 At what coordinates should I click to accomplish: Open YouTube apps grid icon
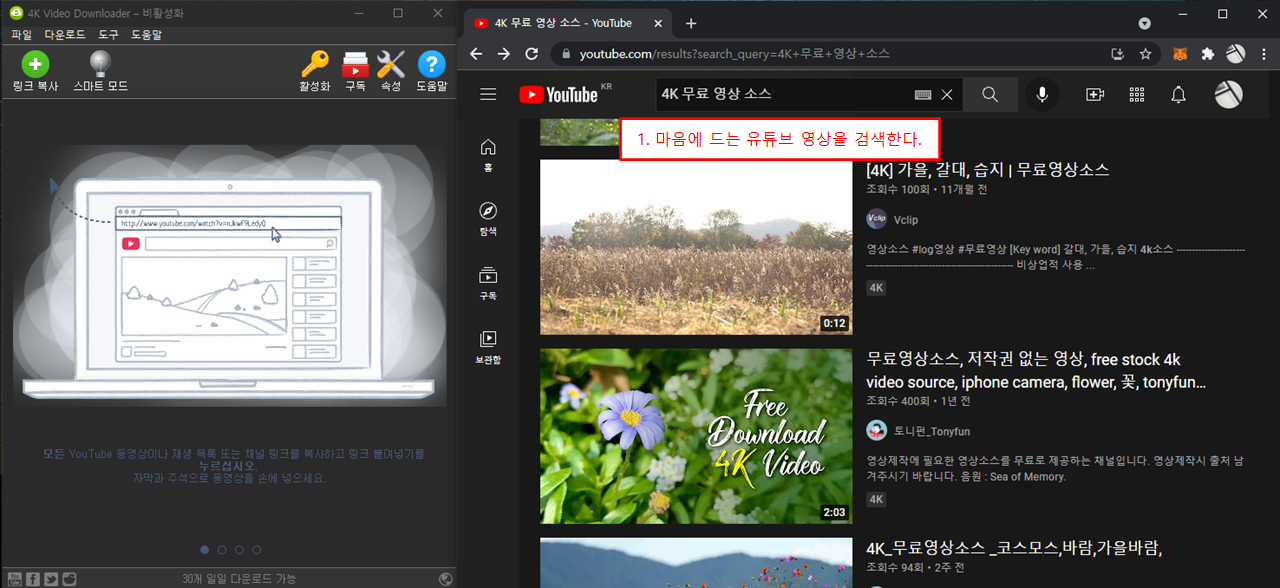[1137, 94]
